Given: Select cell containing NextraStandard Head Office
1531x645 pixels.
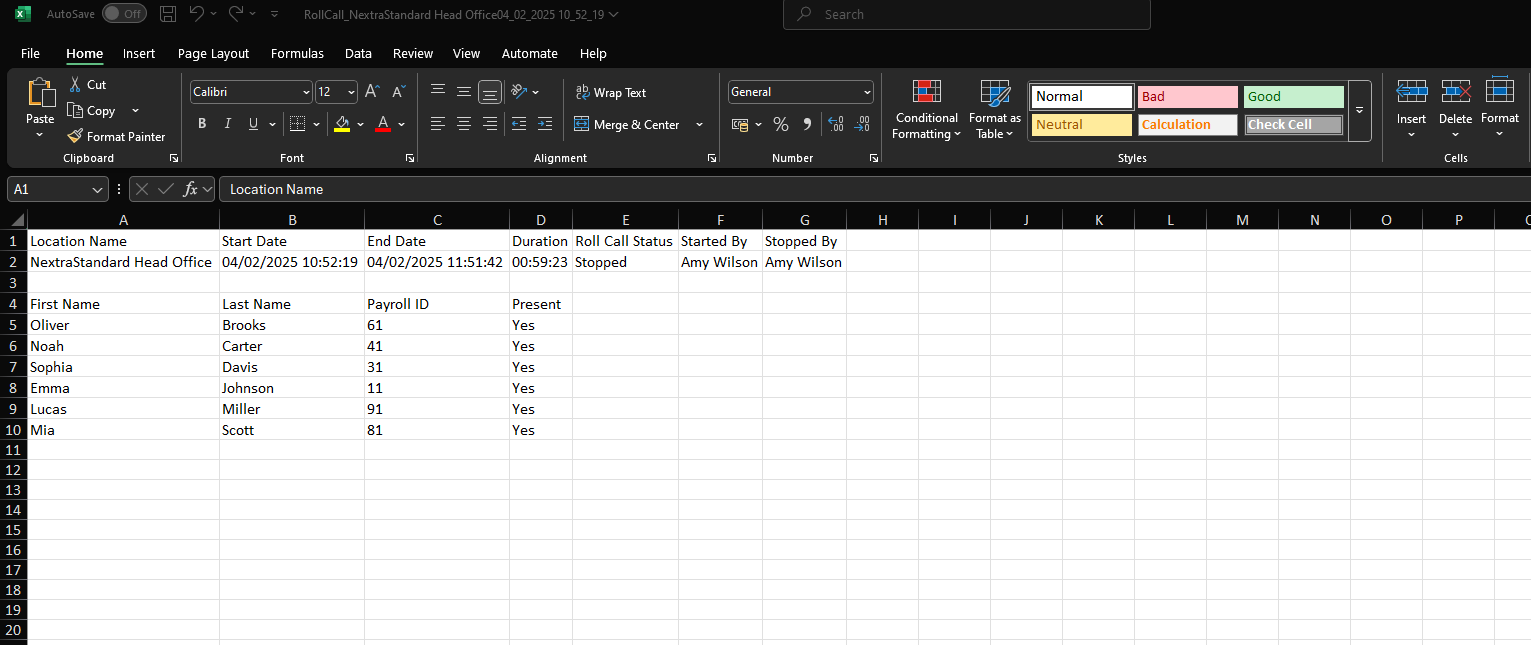Looking at the screenshot, I should tap(121, 262).
